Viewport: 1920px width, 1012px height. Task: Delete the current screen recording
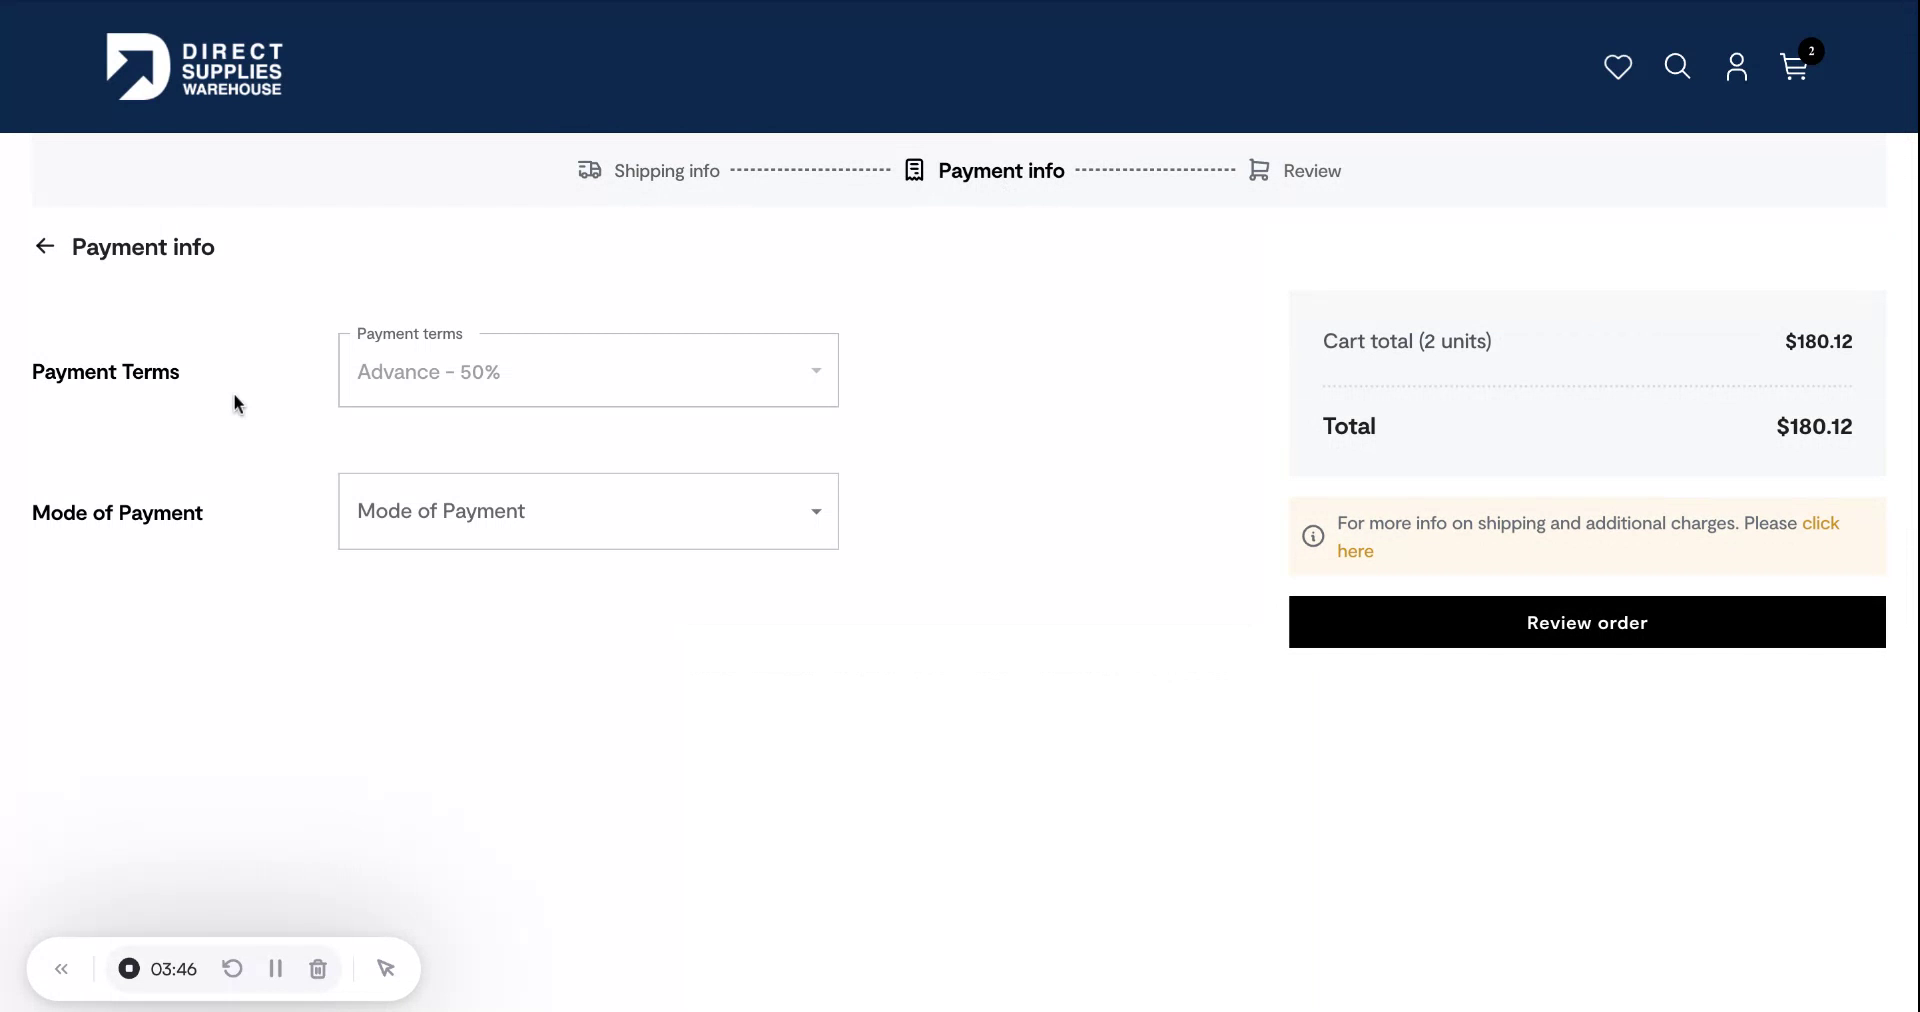(317, 969)
